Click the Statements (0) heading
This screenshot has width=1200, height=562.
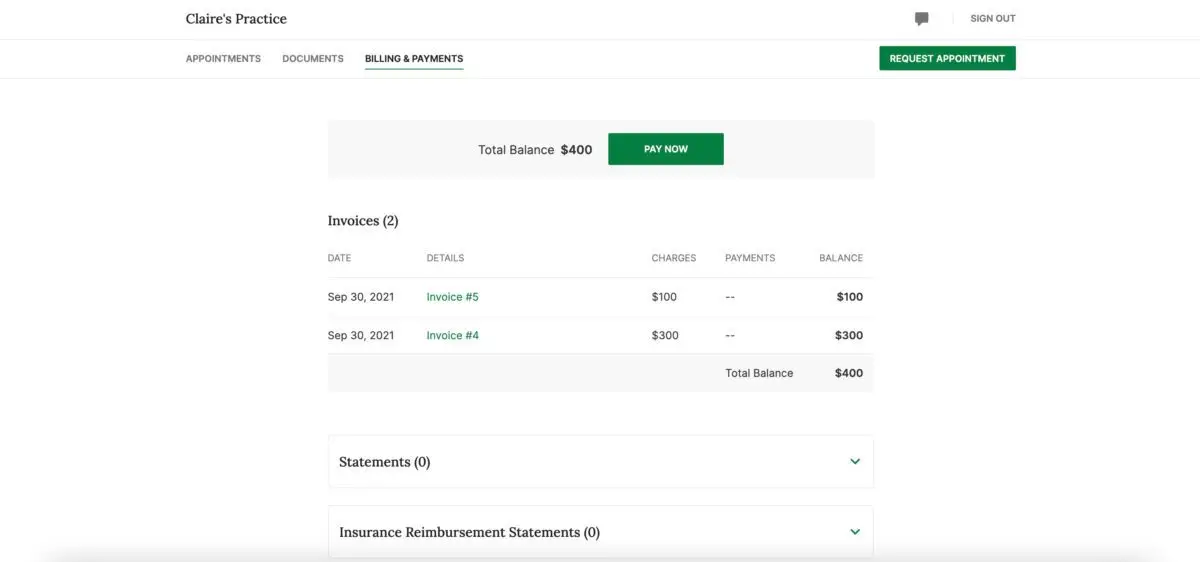point(385,462)
